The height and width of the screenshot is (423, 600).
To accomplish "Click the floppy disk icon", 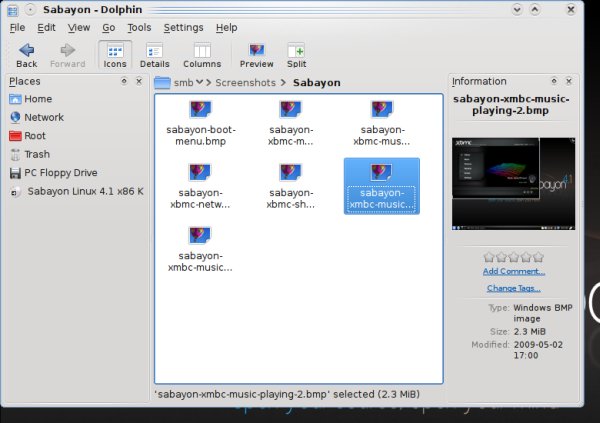I will (x=15, y=173).
